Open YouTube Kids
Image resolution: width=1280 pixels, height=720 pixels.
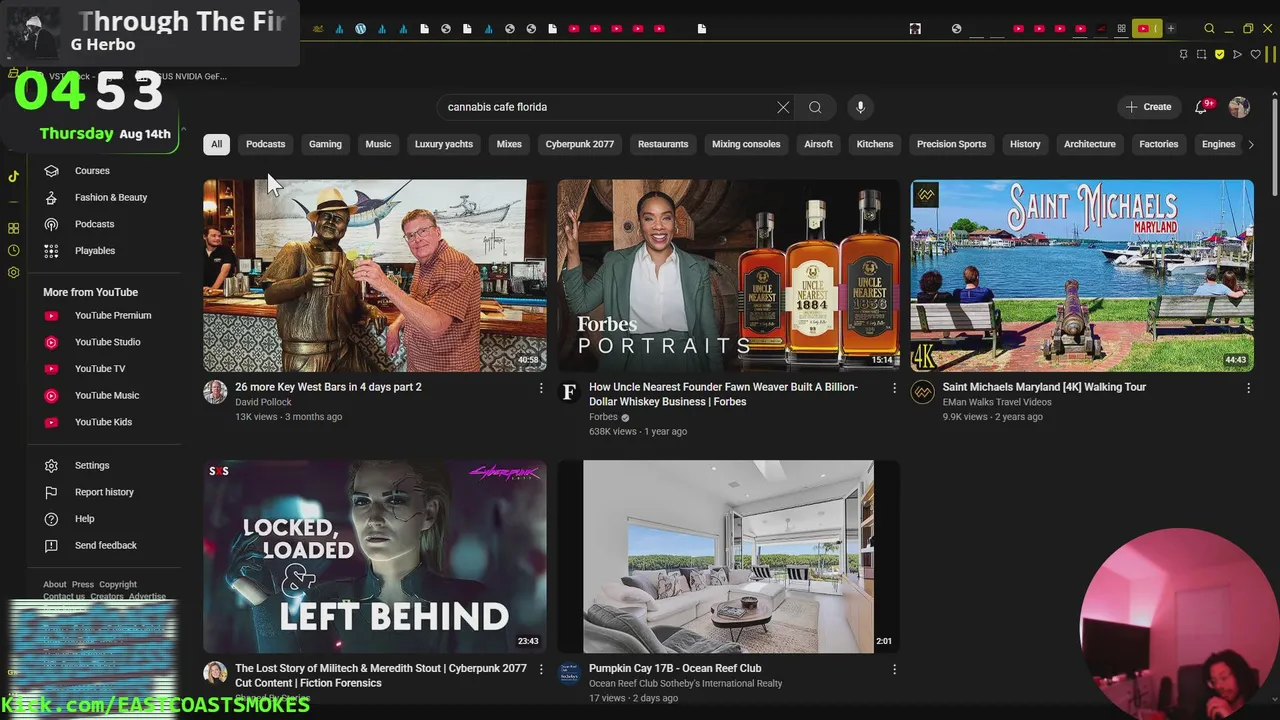point(103,422)
